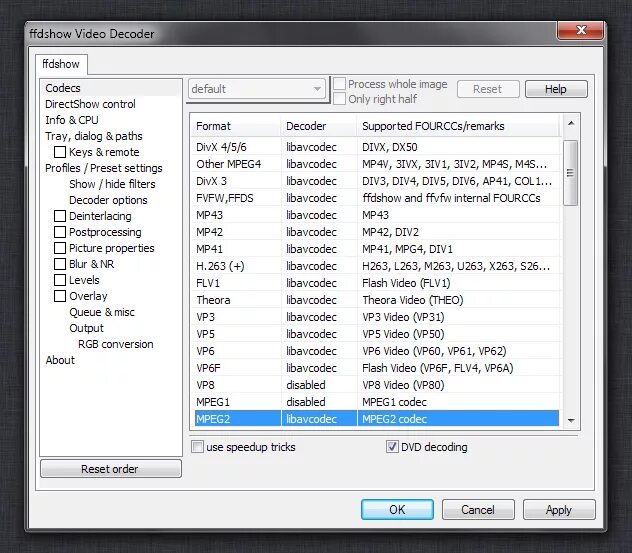
Task: Click Theora Video (THEO) remarks cell
Action: tap(458, 300)
